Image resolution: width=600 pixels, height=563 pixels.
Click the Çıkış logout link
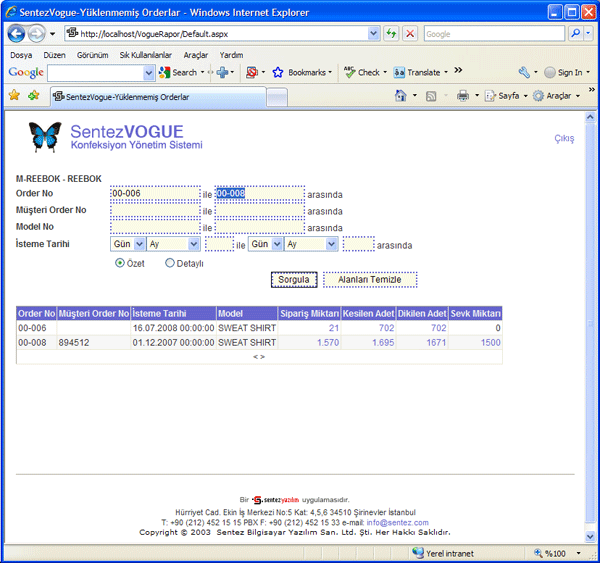(564, 138)
